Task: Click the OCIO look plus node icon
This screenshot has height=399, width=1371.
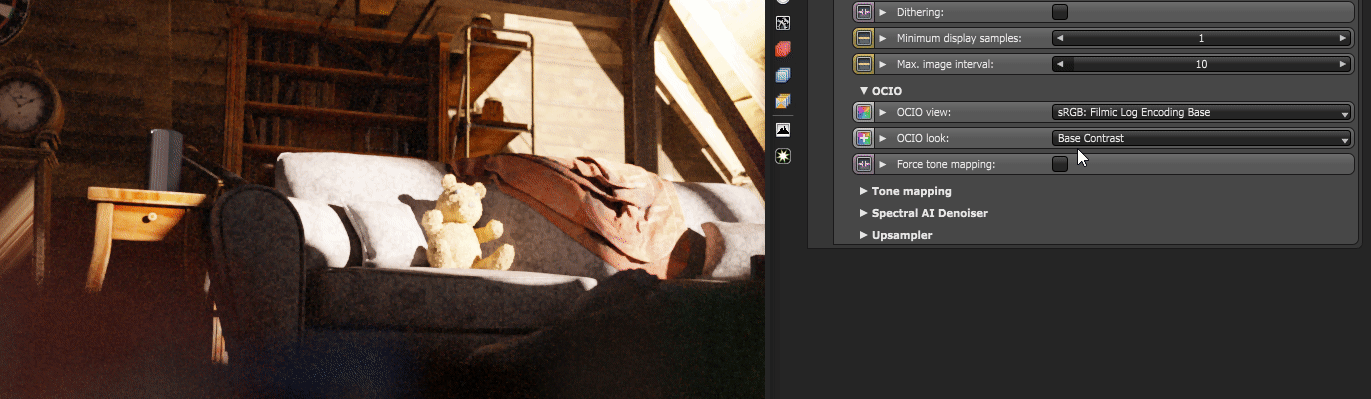Action: click(x=864, y=138)
